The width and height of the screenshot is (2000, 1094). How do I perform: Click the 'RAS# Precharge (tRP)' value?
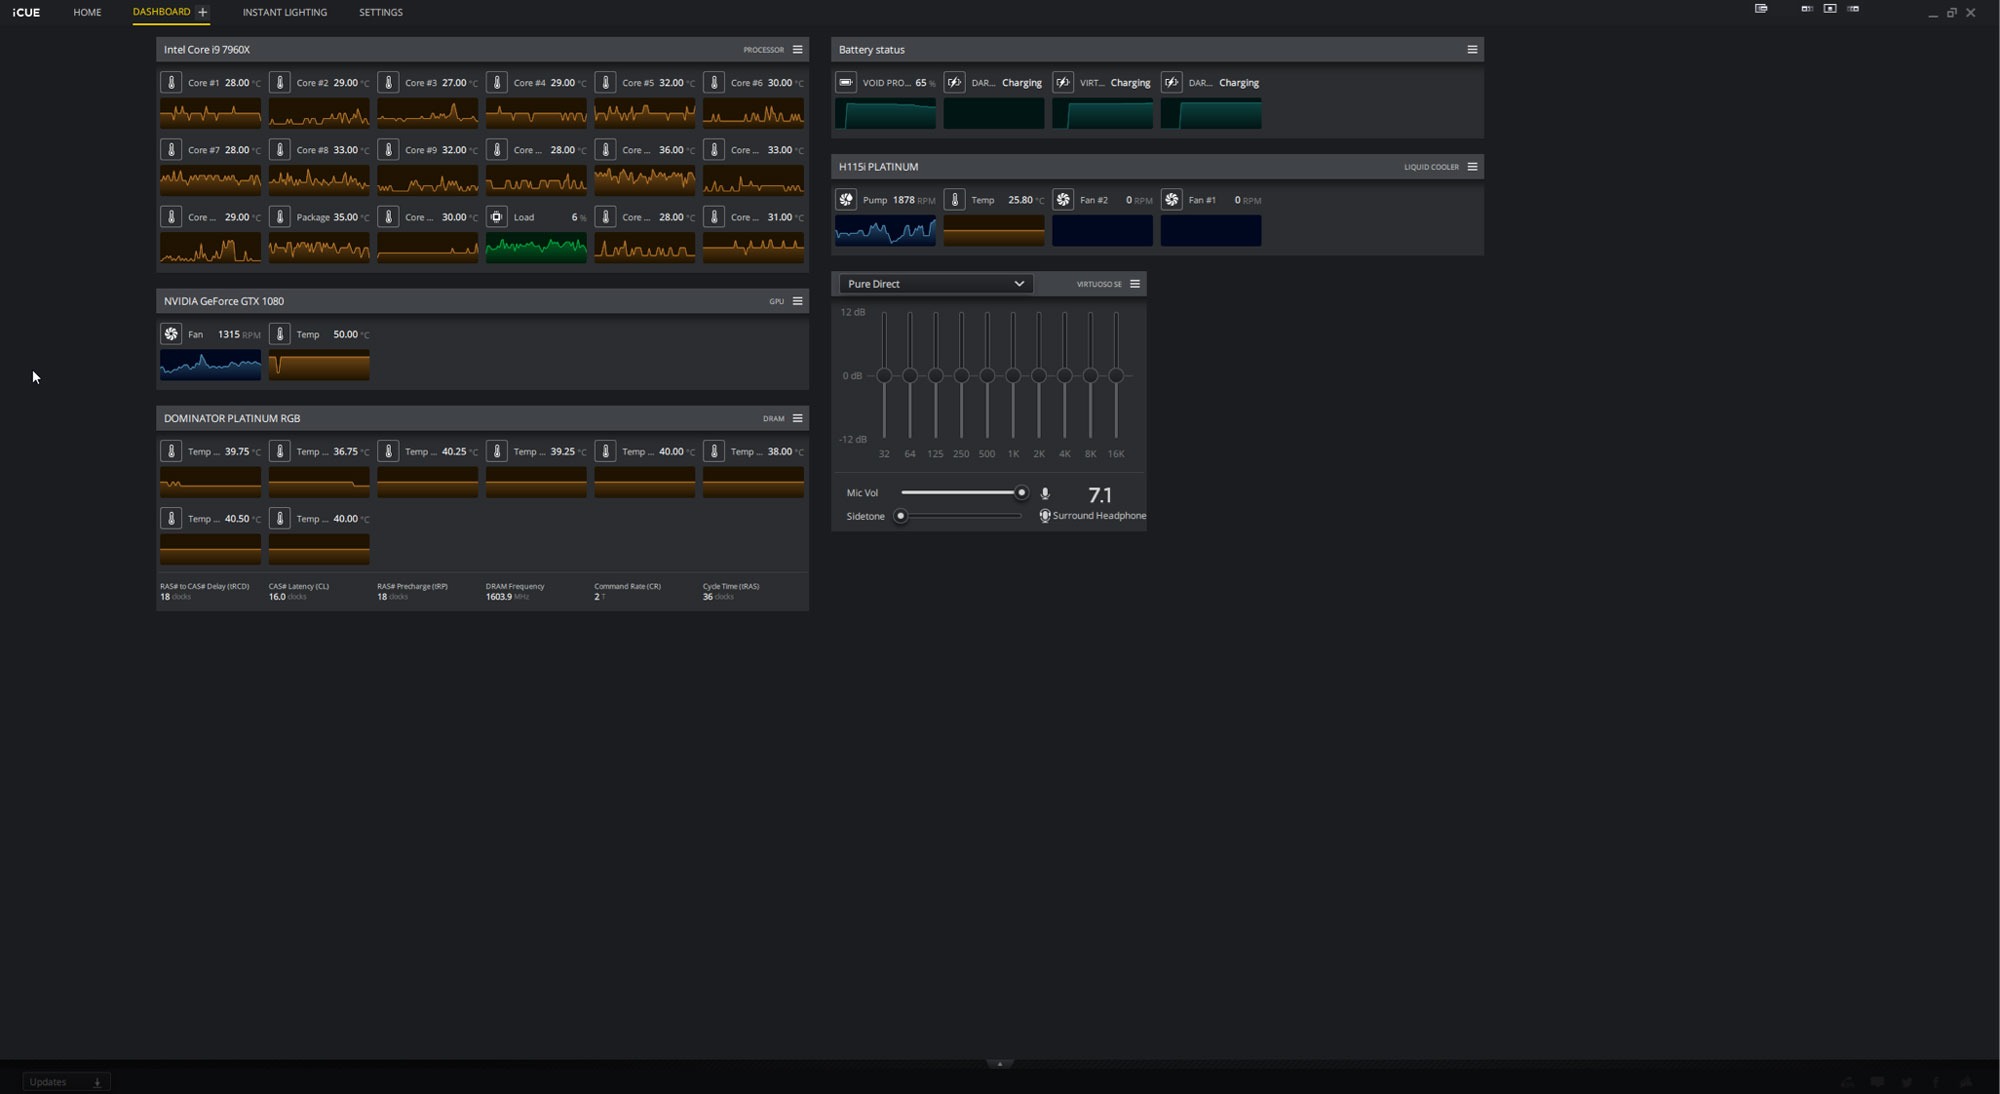tap(382, 597)
